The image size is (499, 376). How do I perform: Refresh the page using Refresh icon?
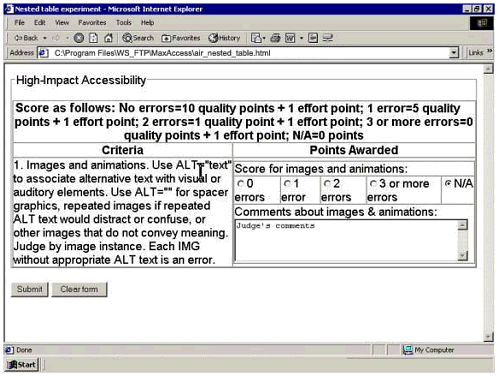click(93, 38)
